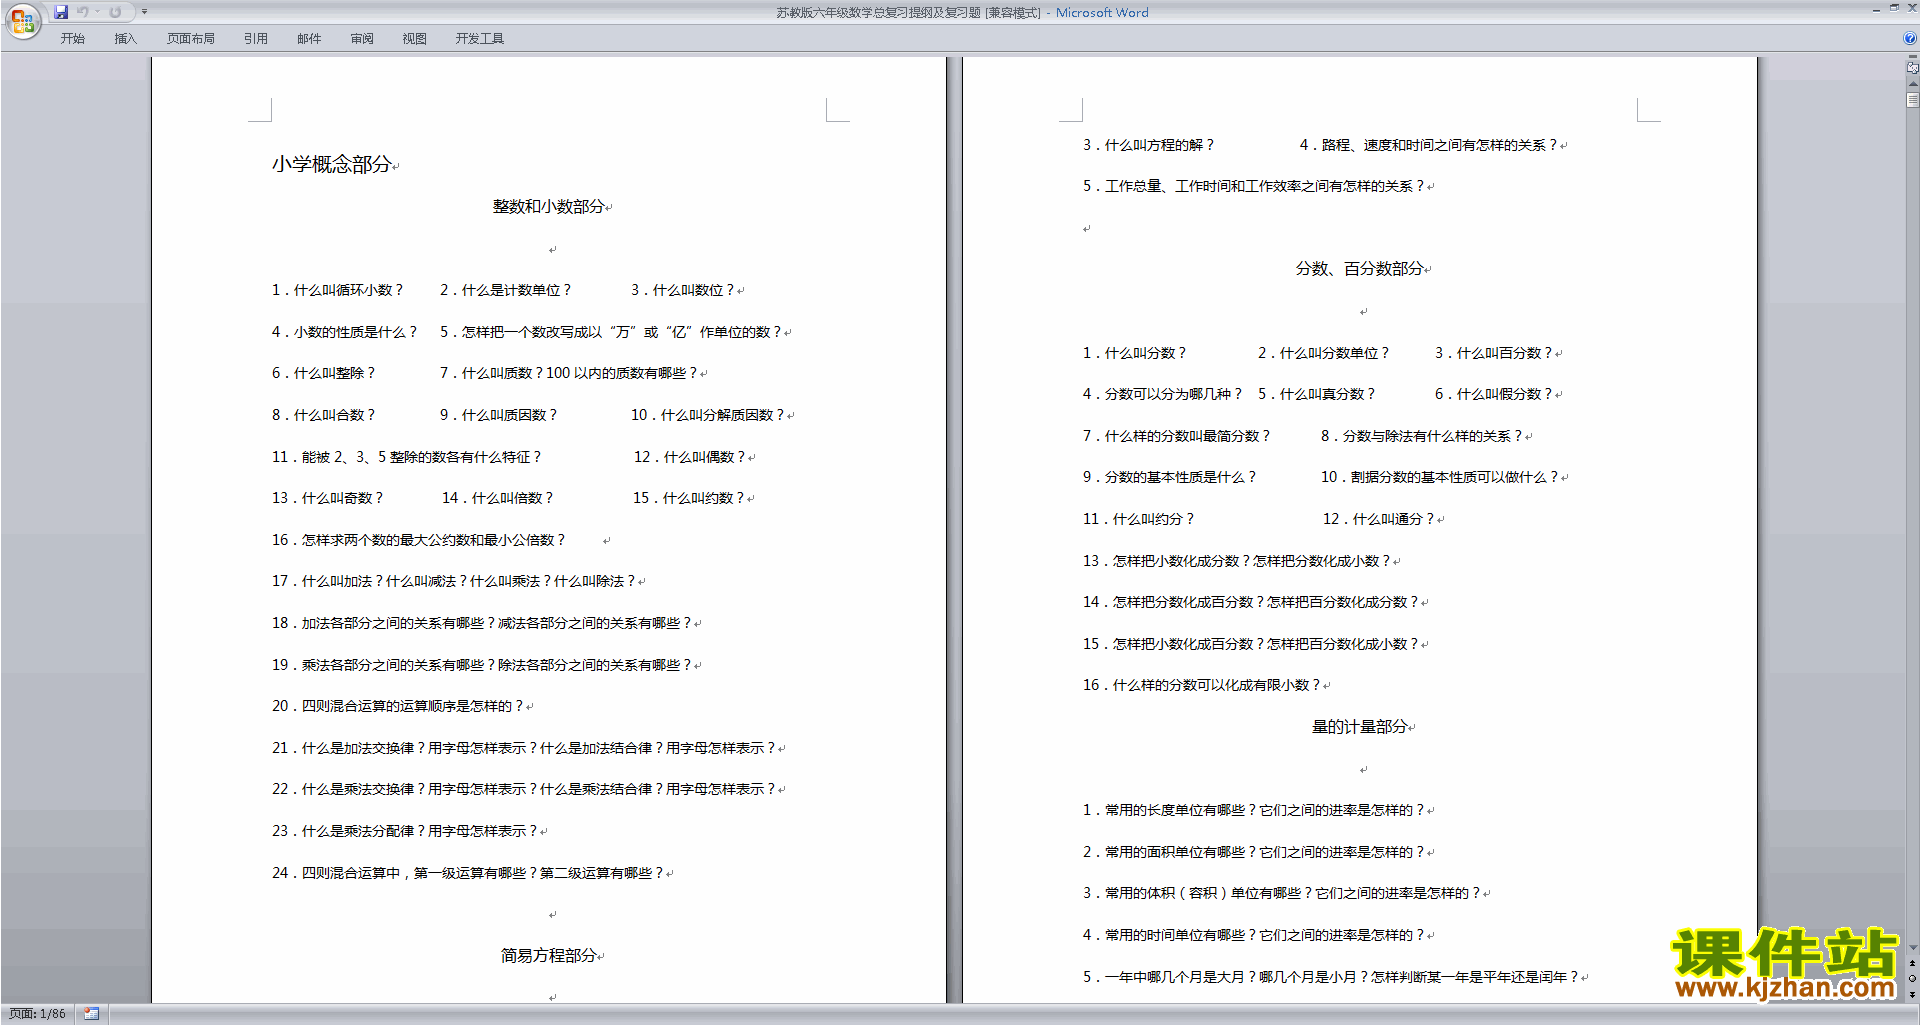Go to previous page double-arrow button

(x=1912, y=964)
